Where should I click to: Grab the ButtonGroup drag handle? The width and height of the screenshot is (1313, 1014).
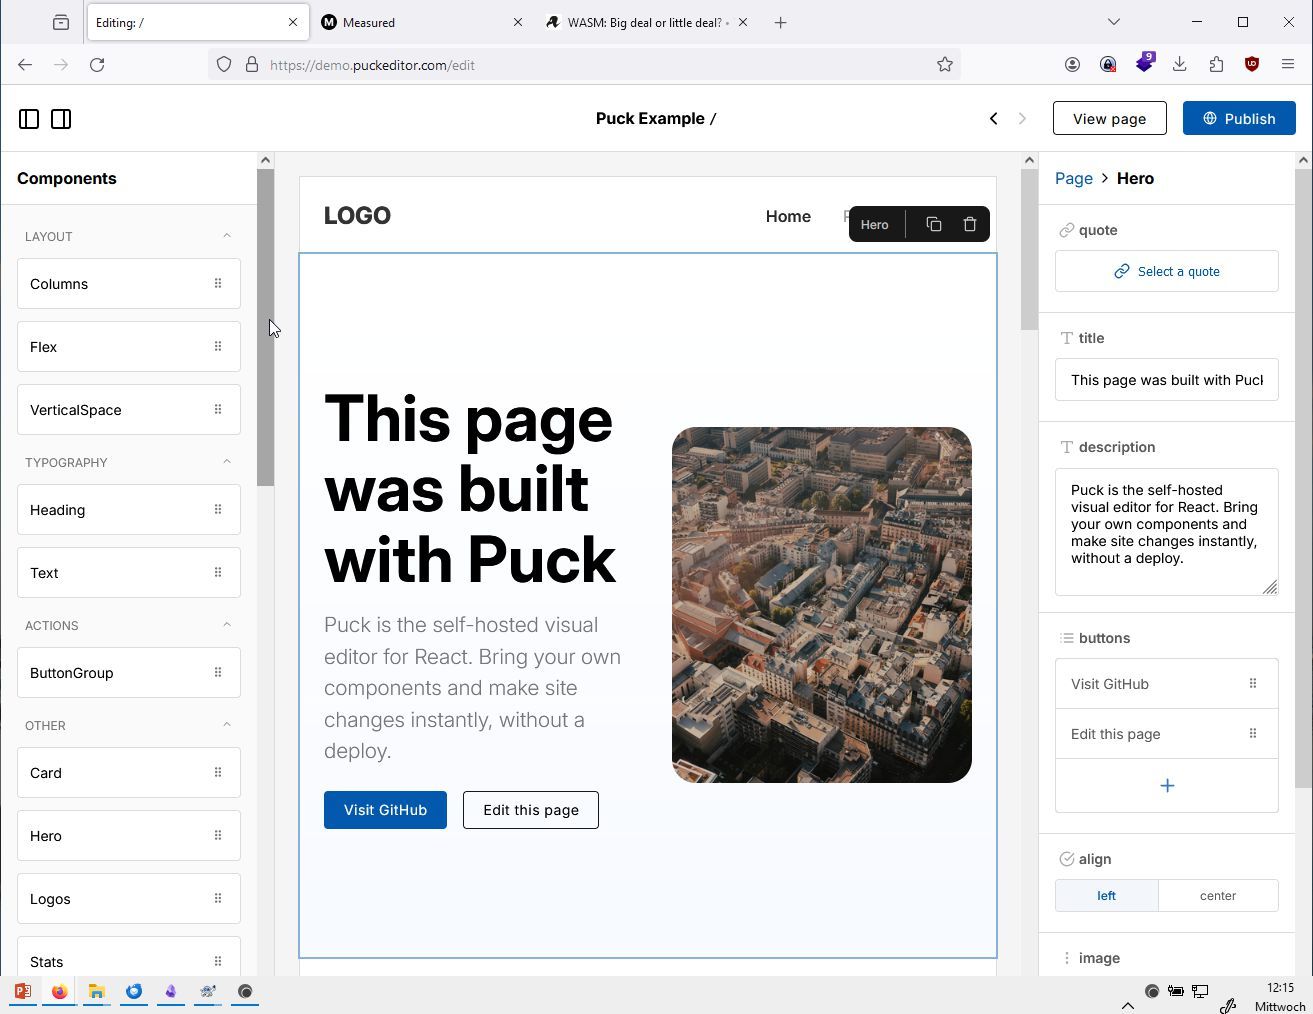(218, 672)
